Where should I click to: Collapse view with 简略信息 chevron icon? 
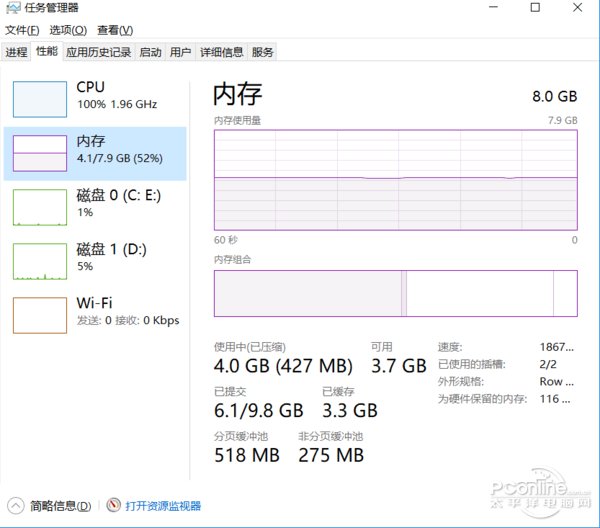[16, 506]
